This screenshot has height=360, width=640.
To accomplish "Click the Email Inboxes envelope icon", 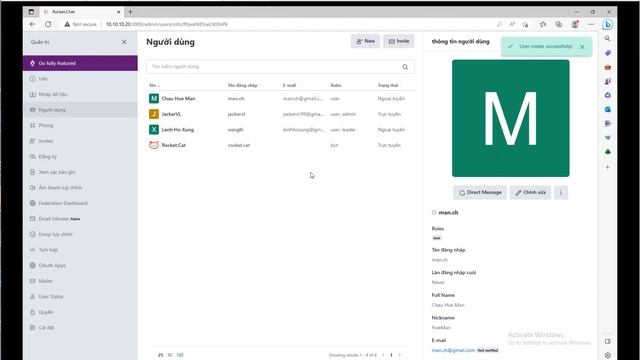I will coord(33,219).
